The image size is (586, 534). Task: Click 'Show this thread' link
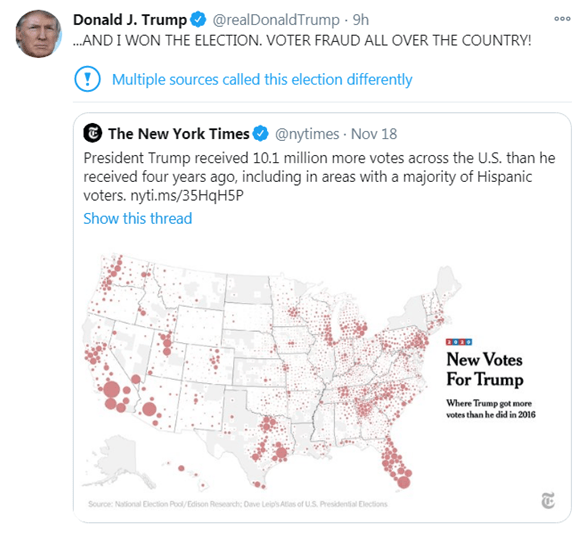tap(138, 218)
